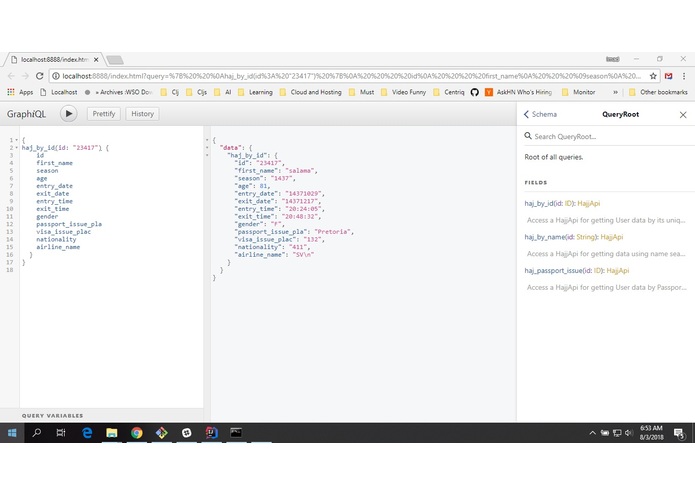Collapse query line 2 fold arrow

[17, 148]
